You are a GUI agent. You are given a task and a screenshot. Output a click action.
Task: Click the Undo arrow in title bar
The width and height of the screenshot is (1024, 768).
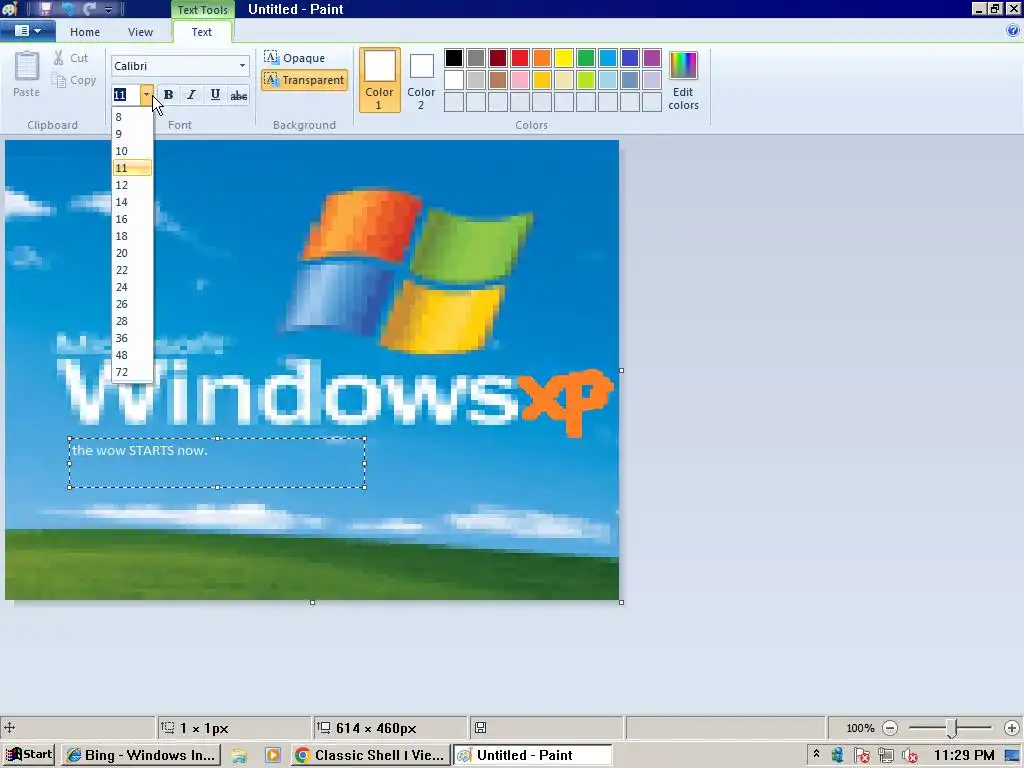[69, 8]
